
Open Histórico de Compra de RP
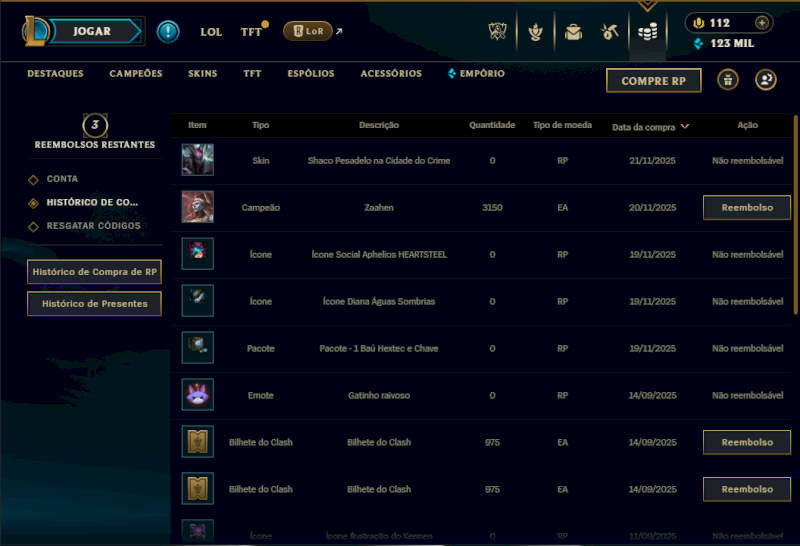point(94,272)
